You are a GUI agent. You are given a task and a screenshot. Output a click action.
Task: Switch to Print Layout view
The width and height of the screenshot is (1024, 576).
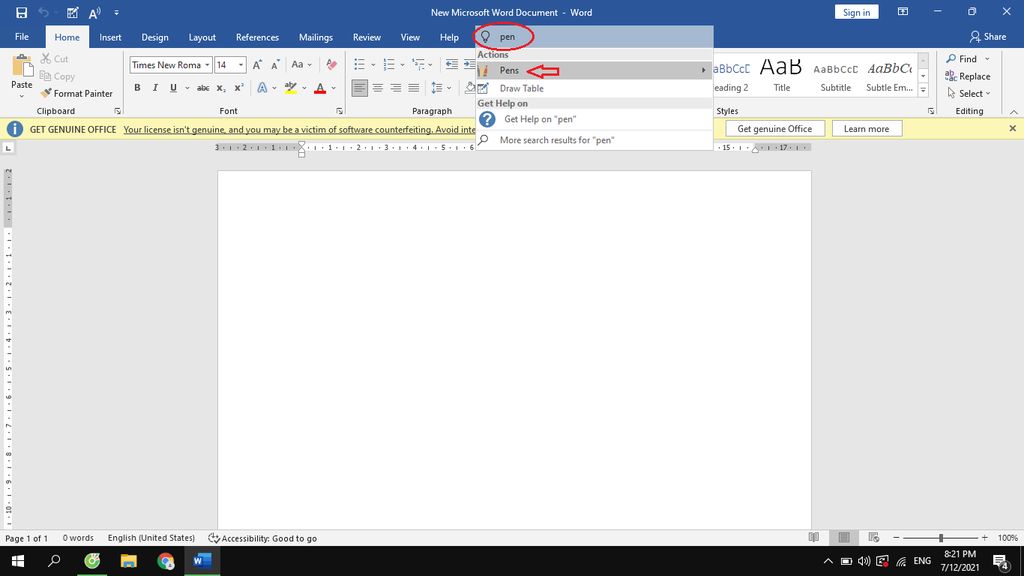tap(844, 537)
